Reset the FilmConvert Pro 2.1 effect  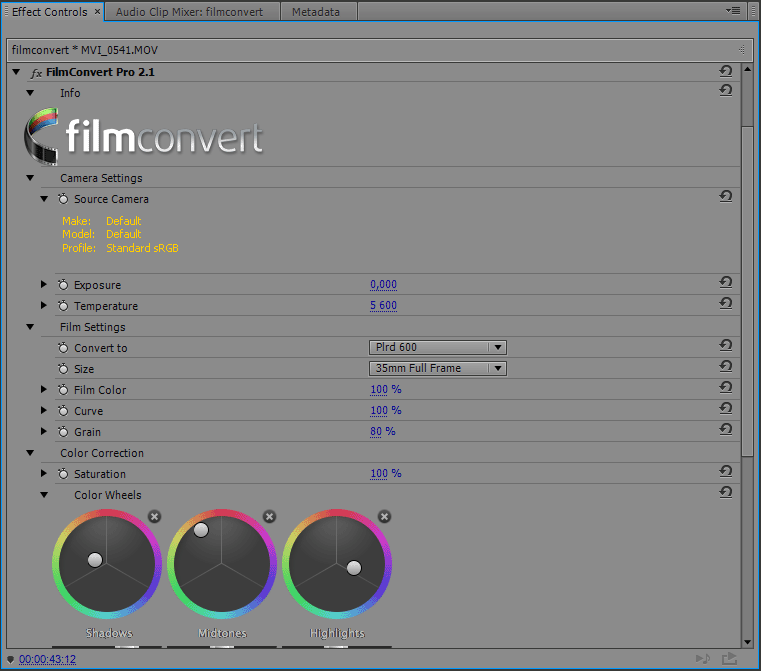(x=726, y=72)
